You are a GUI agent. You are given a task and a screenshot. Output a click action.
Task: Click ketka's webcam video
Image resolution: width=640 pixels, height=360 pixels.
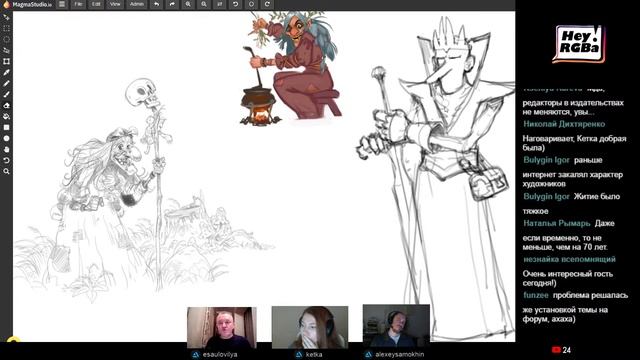[310, 327]
